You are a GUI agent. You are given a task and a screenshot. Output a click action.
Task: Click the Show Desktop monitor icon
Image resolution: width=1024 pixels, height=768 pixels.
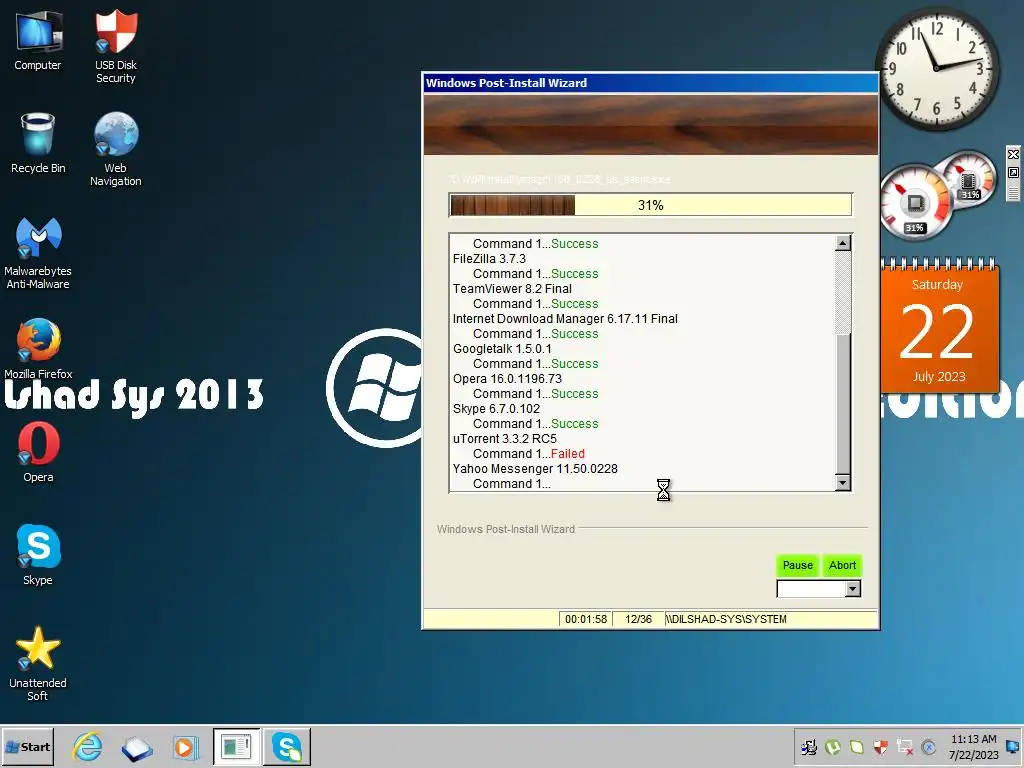point(1013,746)
